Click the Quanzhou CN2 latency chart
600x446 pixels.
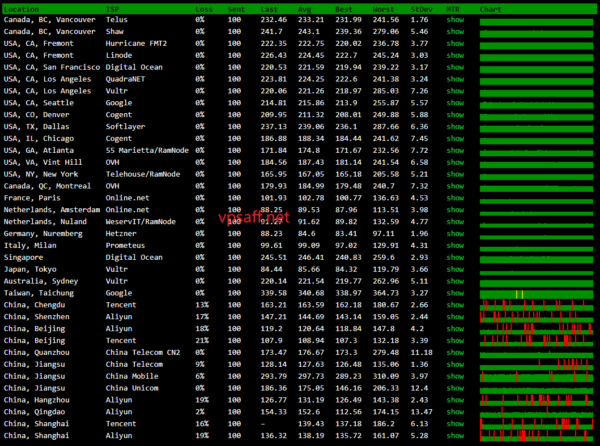pyautogui.click(x=536, y=355)
